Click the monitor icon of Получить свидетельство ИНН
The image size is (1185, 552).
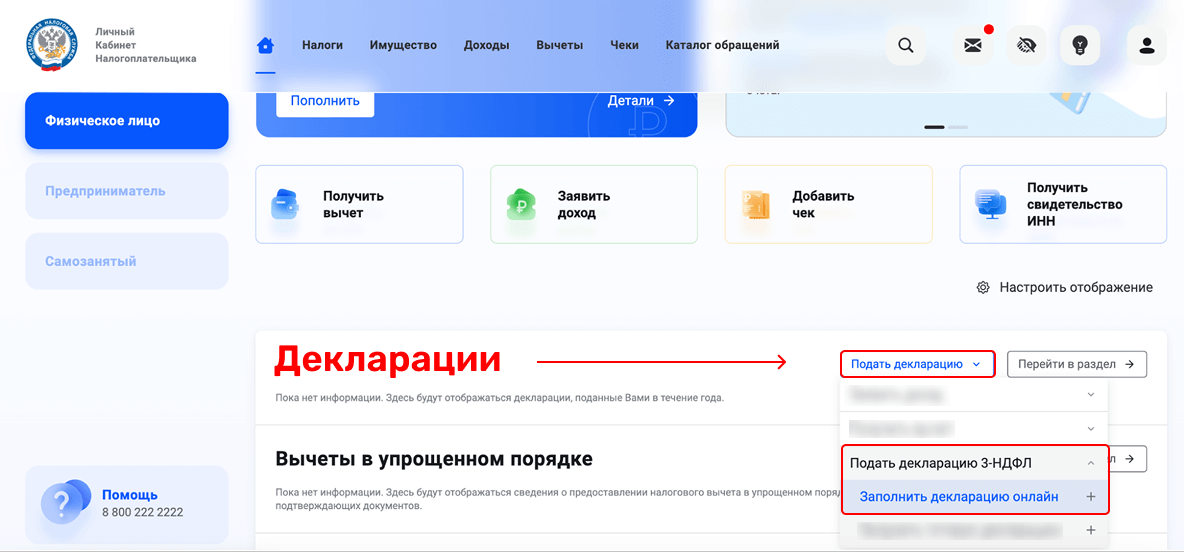point(990,204)
